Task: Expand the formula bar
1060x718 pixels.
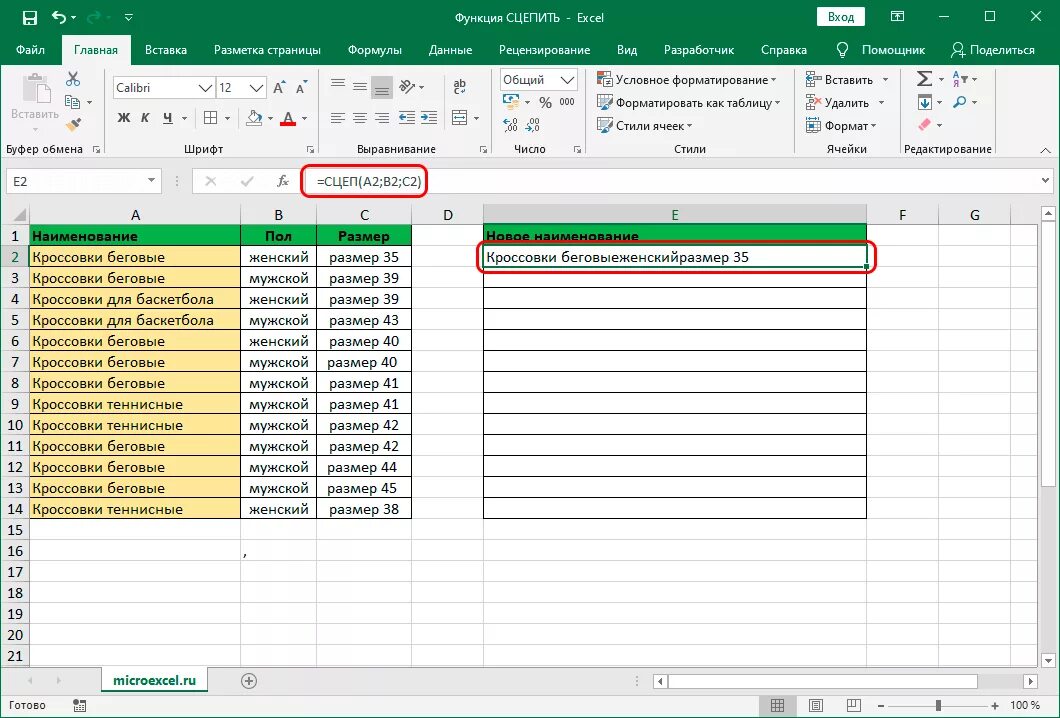Action: tap(1045, 181)
